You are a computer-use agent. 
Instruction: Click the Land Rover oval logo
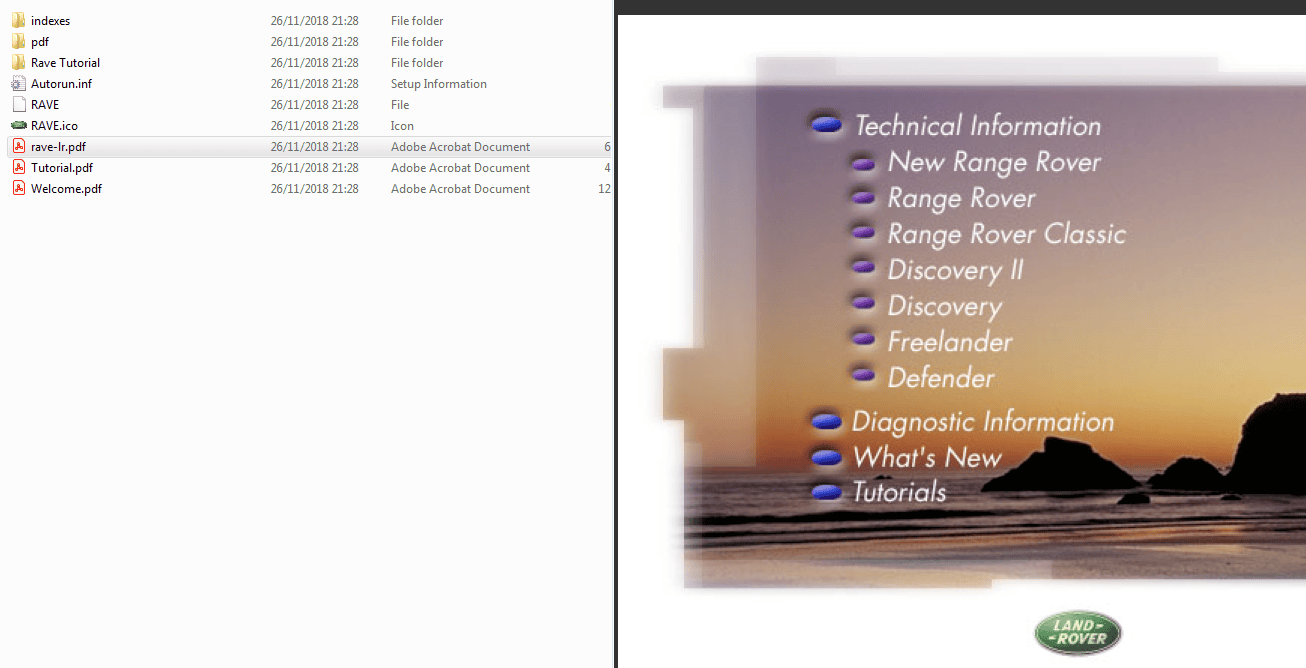[x=1078, y=632]
